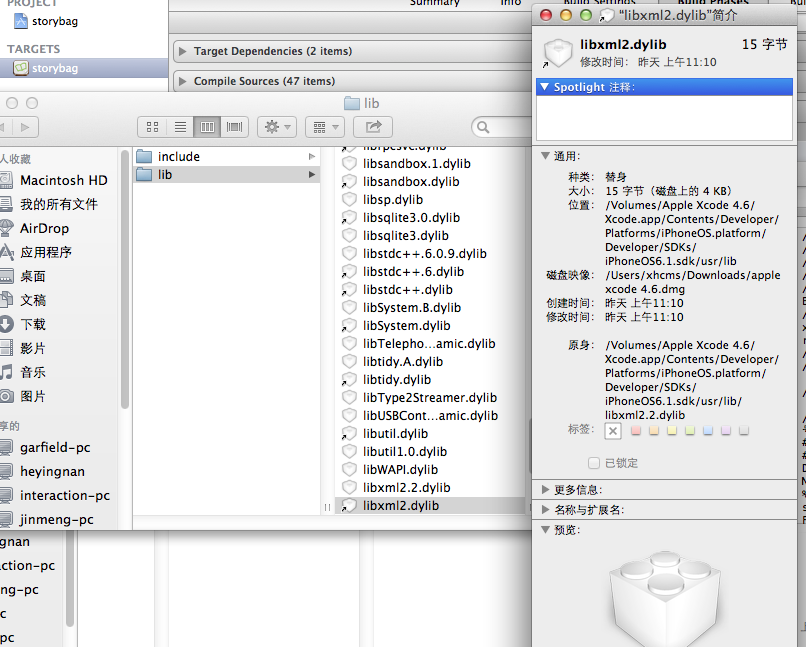Open 应用程序 in the sidebar
Screen dimensions: 806x647
coord(46,252)
